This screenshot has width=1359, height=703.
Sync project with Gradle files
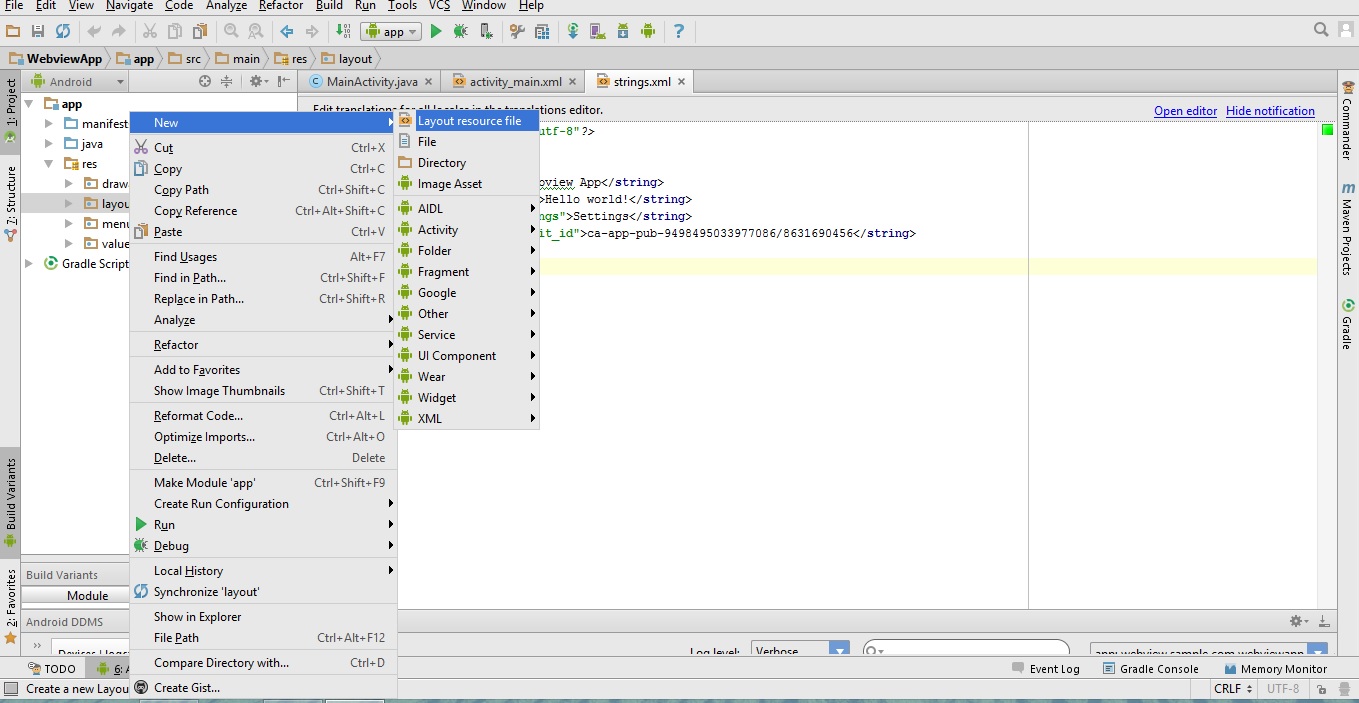click(572, 31)
